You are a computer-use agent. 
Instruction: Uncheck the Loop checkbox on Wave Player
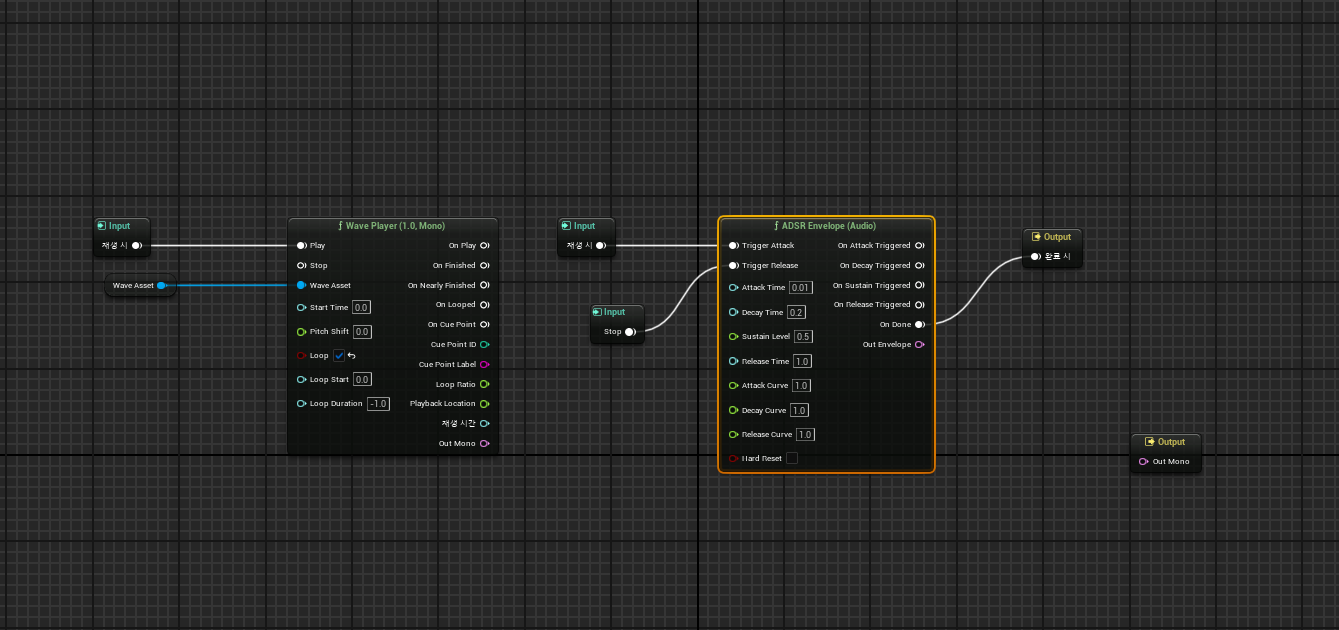[x=339, y=355]
